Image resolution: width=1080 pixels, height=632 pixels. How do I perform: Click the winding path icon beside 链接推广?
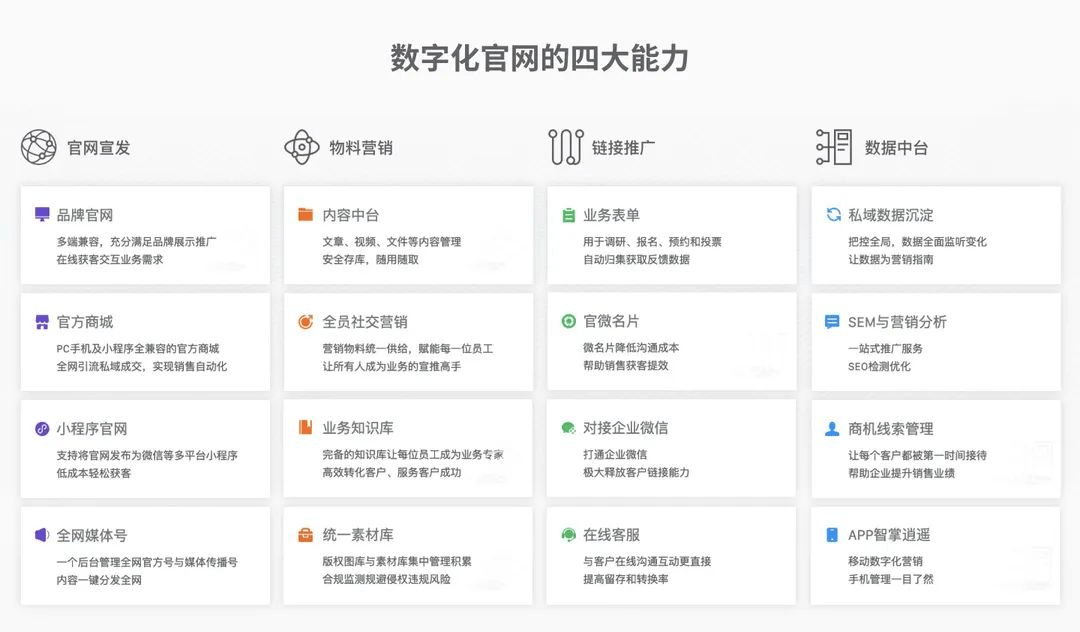pyautogui.click(x=566, y=147)
